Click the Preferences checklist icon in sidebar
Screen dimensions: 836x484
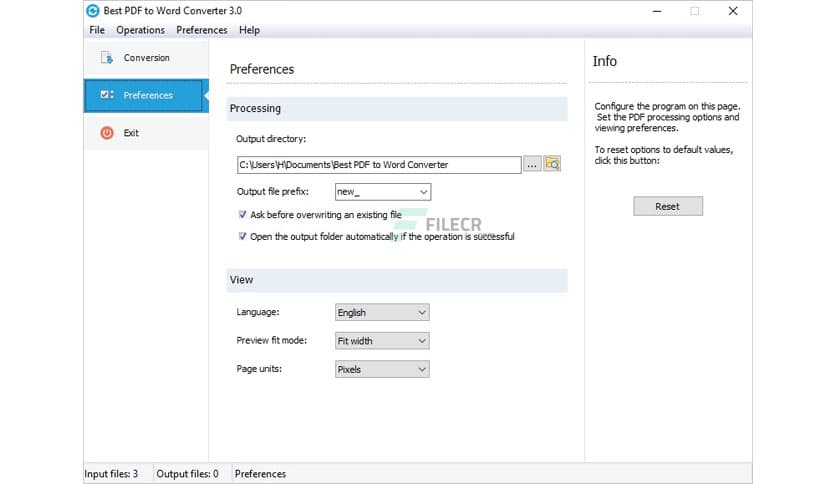pos(107,95)
